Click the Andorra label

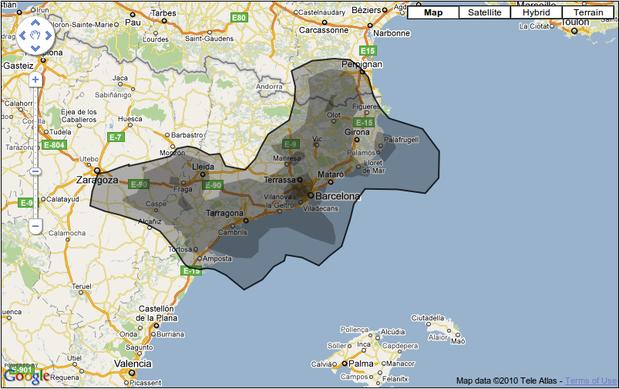tap(269, 86)
